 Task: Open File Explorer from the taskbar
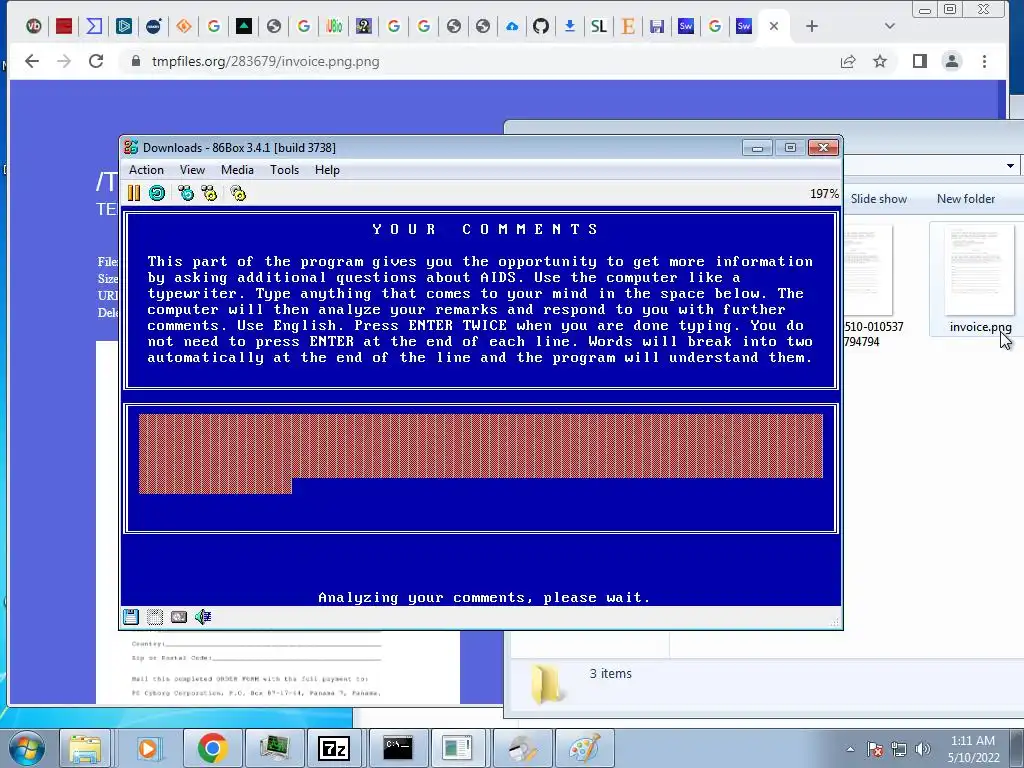86,748
